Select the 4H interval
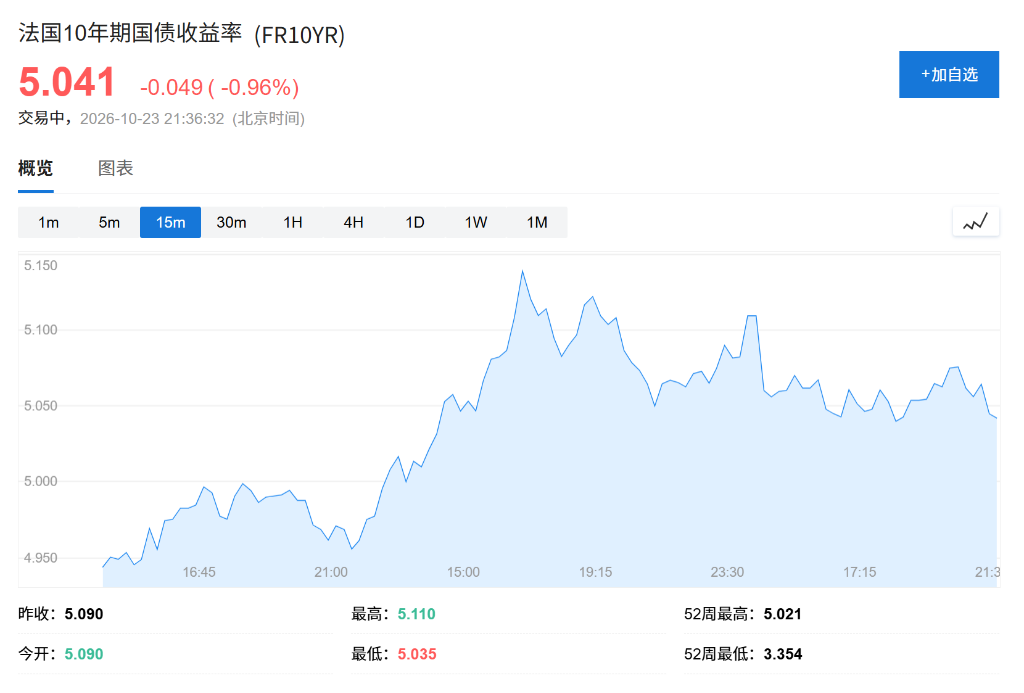Screen dimensions: 1024x693 [x=353, y=222]
